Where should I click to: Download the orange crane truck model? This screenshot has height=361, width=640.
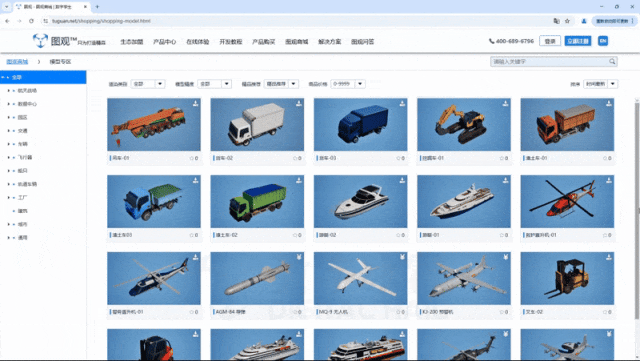click(x=196, y=103)
